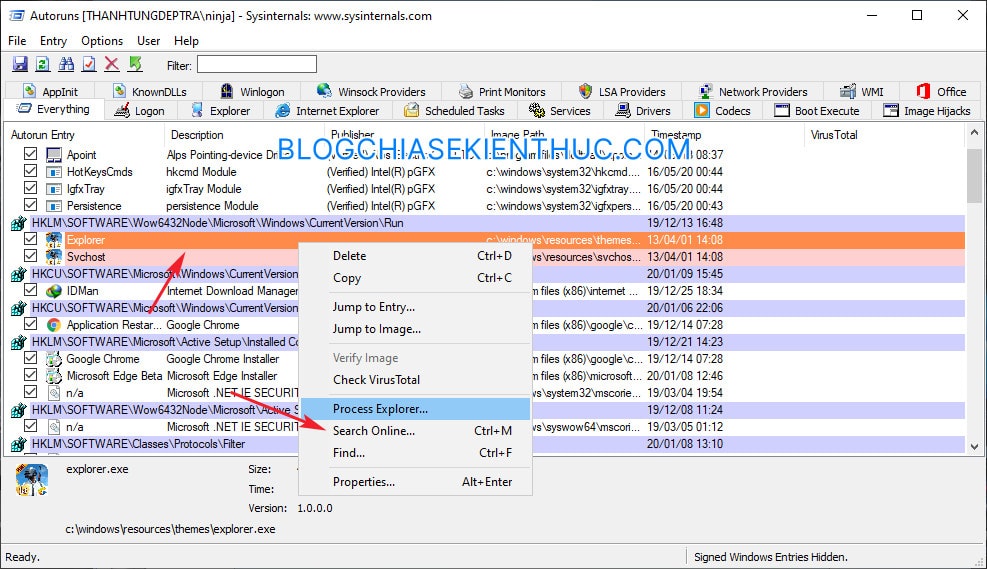This screenshot has width=987, height=569.
Task: Open the File menu
Action: [17, 41]
